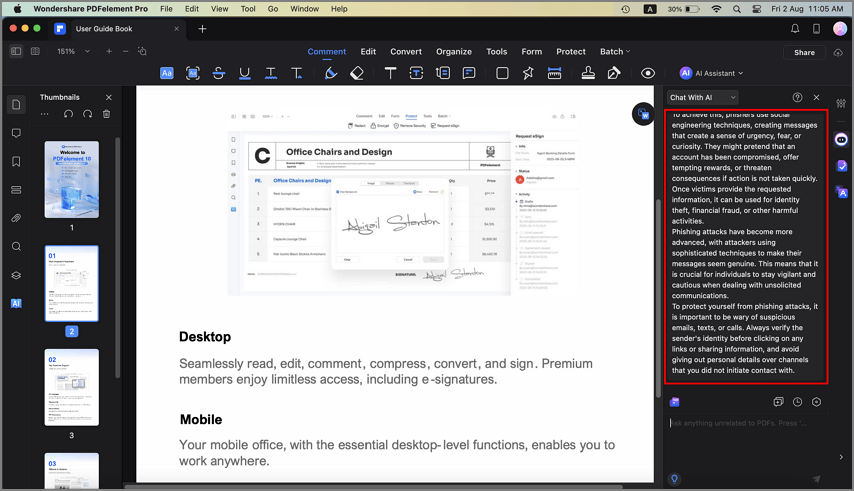Open the Search panel in sidebar
This screenshot has width=854, height=491.
(x=16, y=247)
